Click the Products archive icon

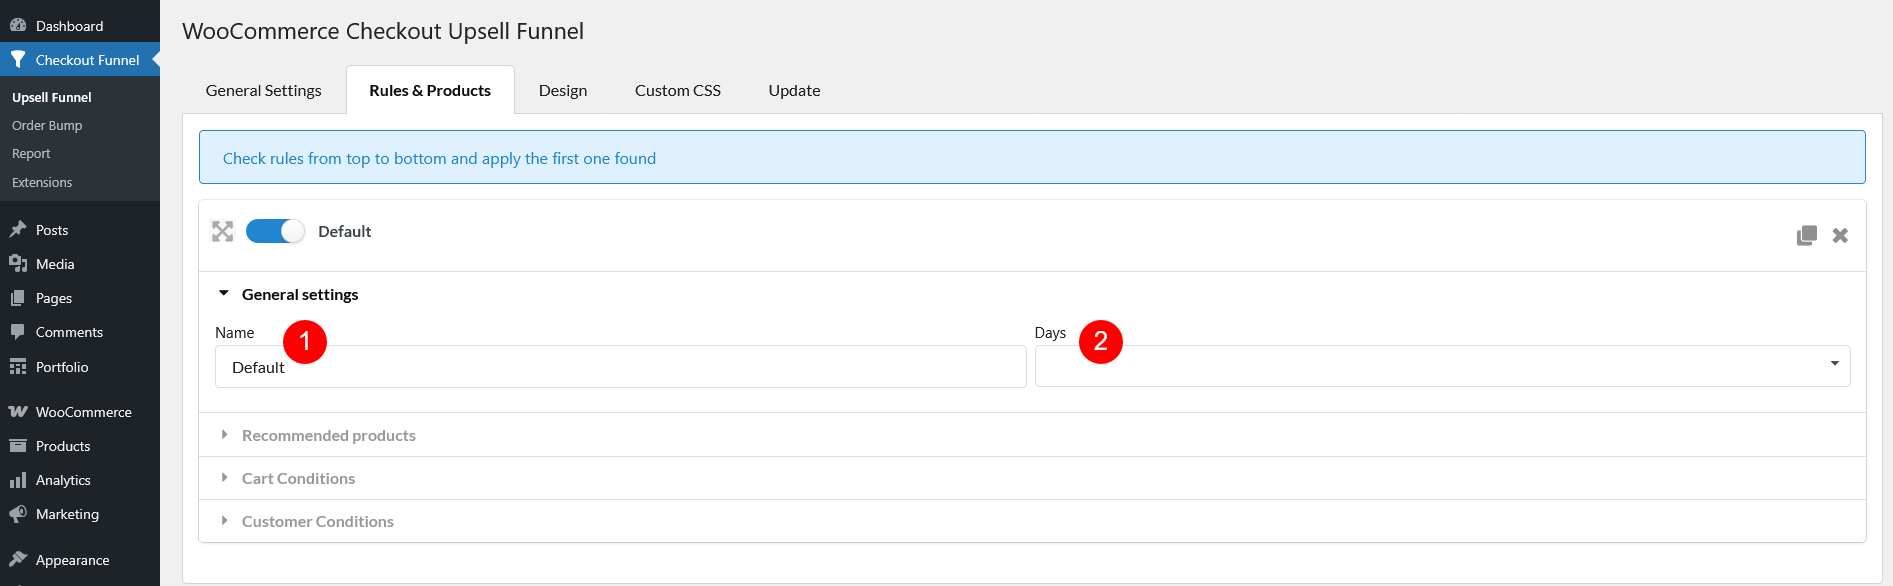(18, 446)
